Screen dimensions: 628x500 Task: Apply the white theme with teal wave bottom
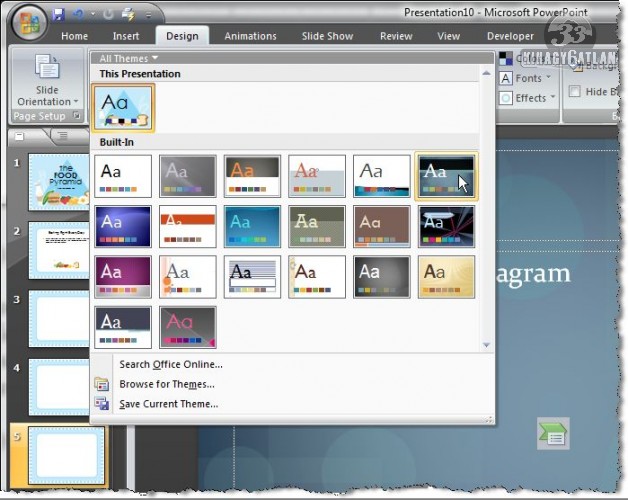click(382, 176)
